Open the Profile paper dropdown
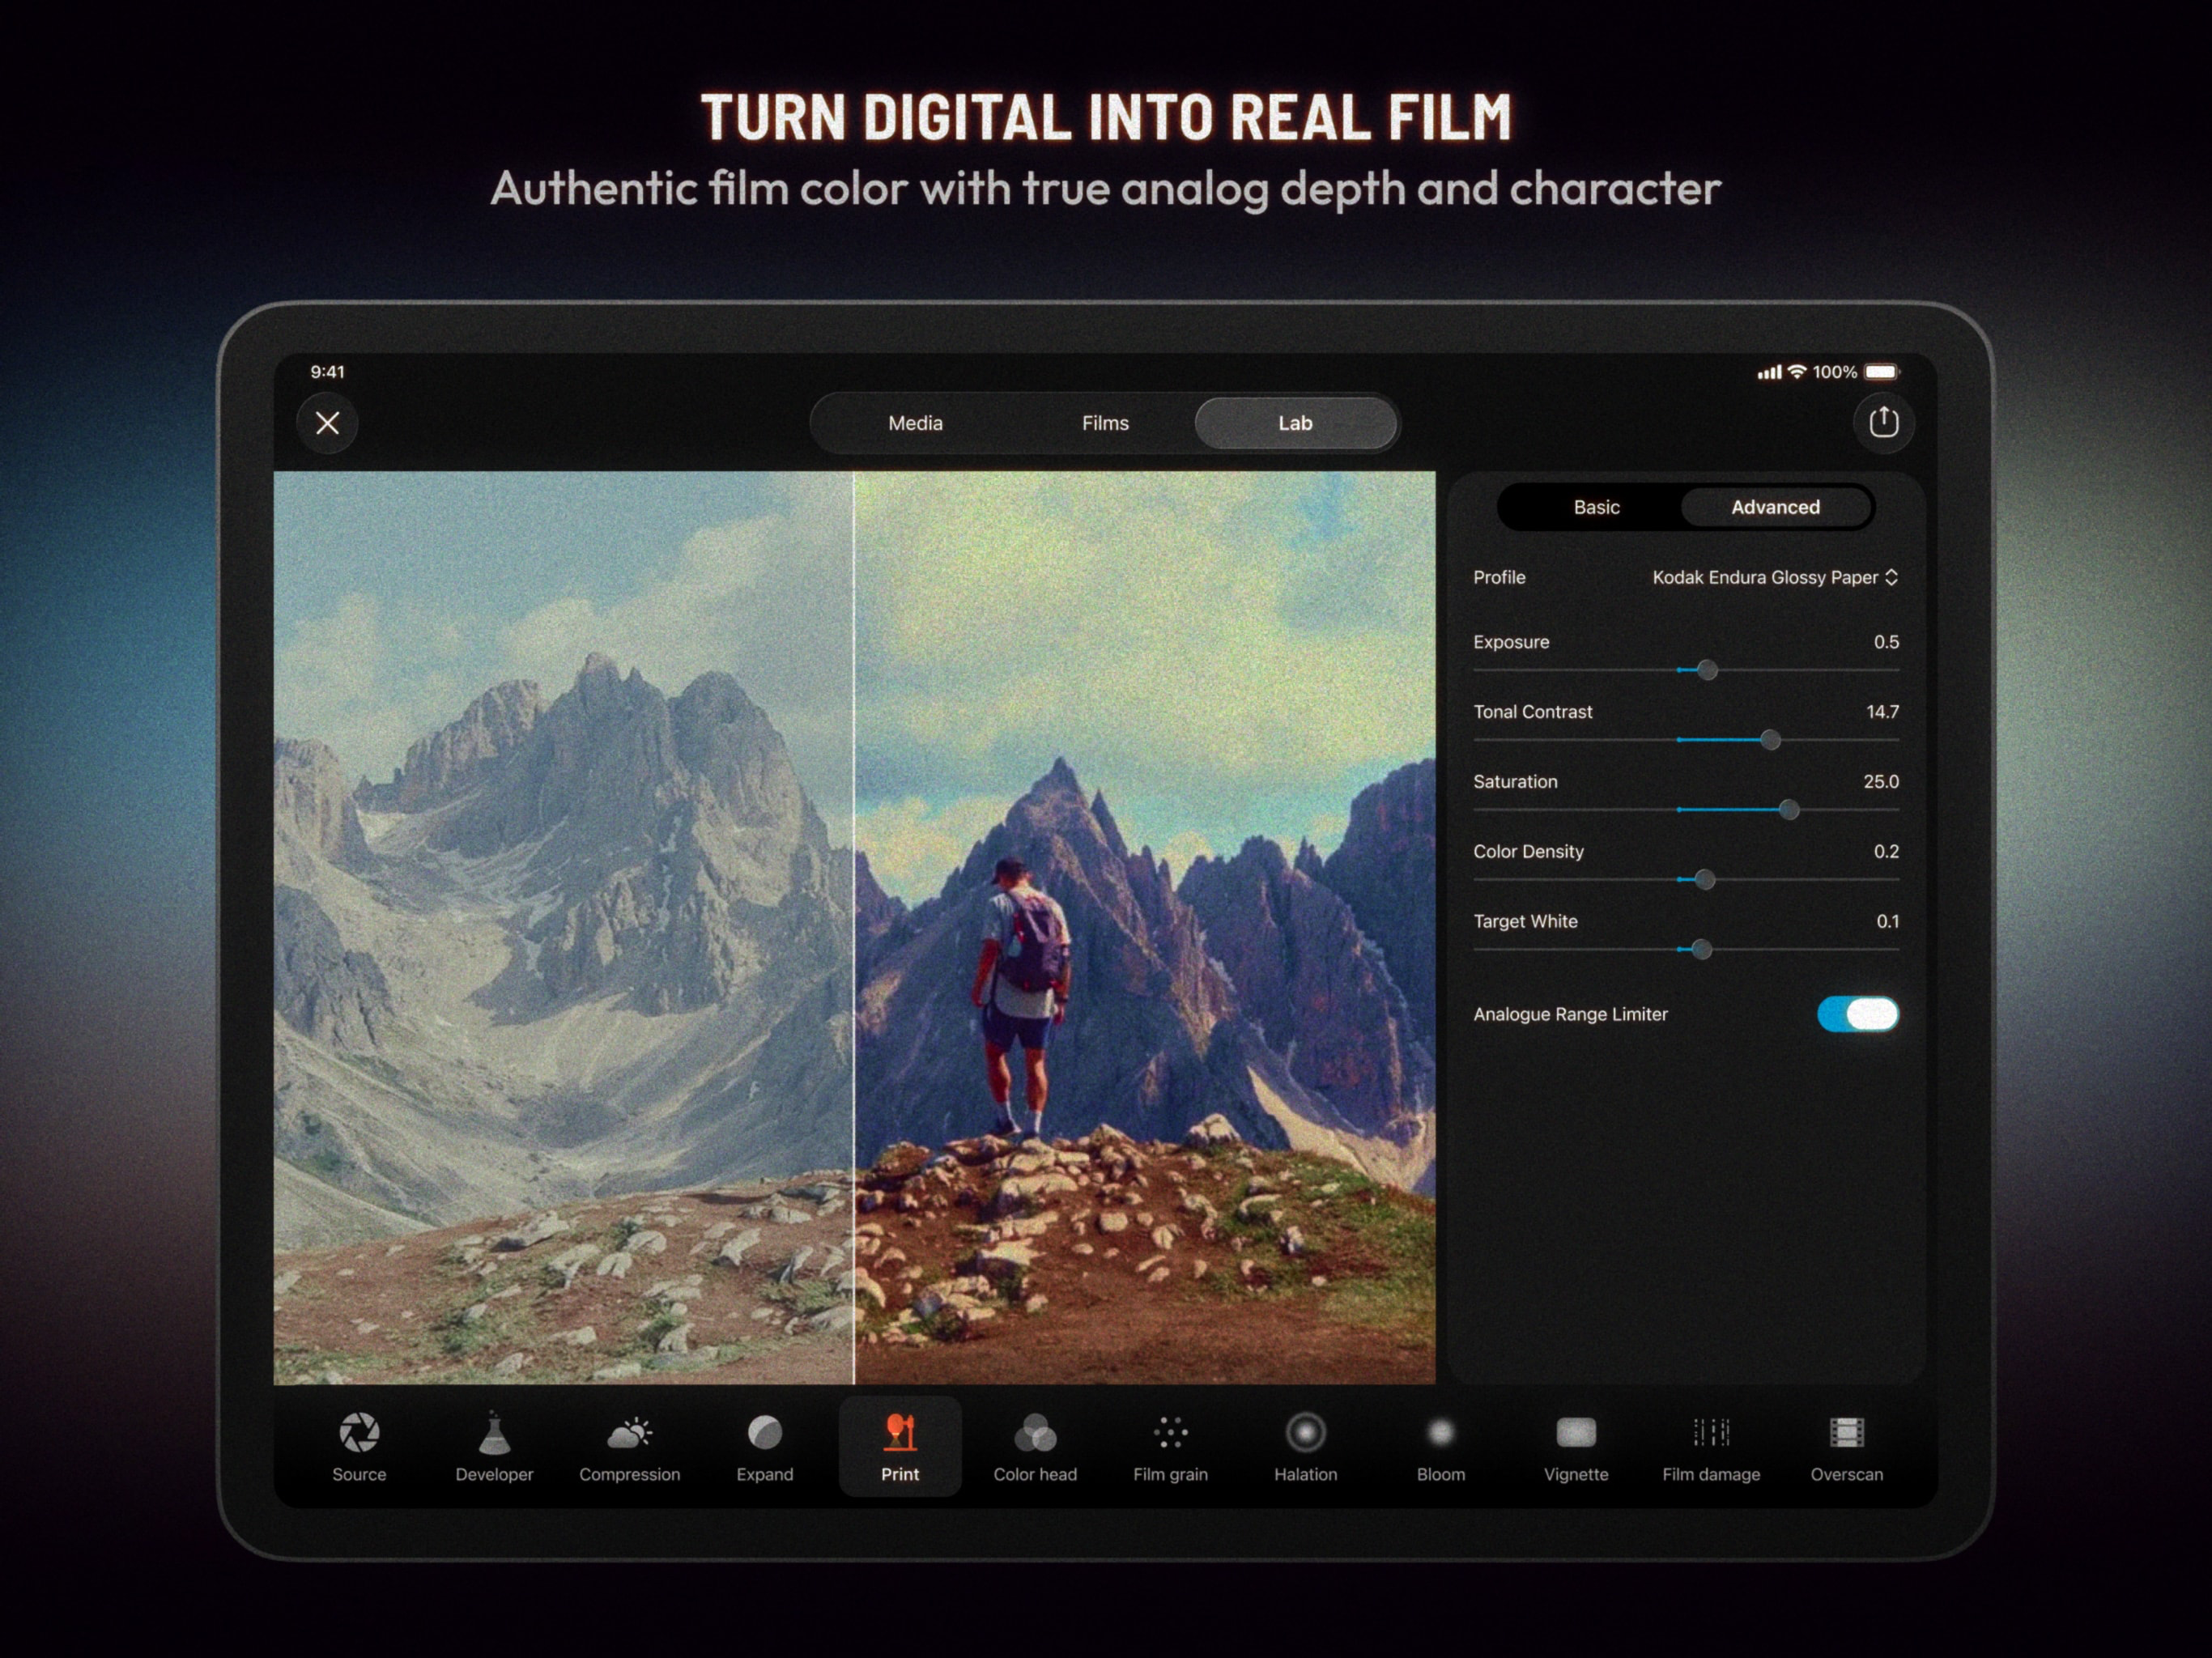 tap(1774, 577)
